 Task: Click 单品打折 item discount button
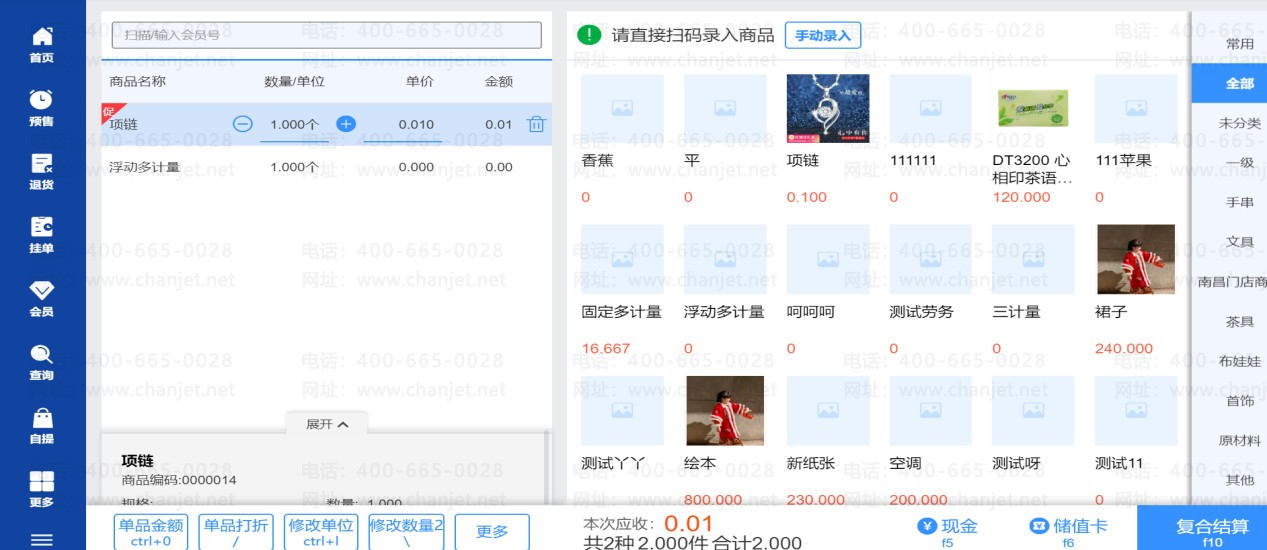tap(236, 532)
